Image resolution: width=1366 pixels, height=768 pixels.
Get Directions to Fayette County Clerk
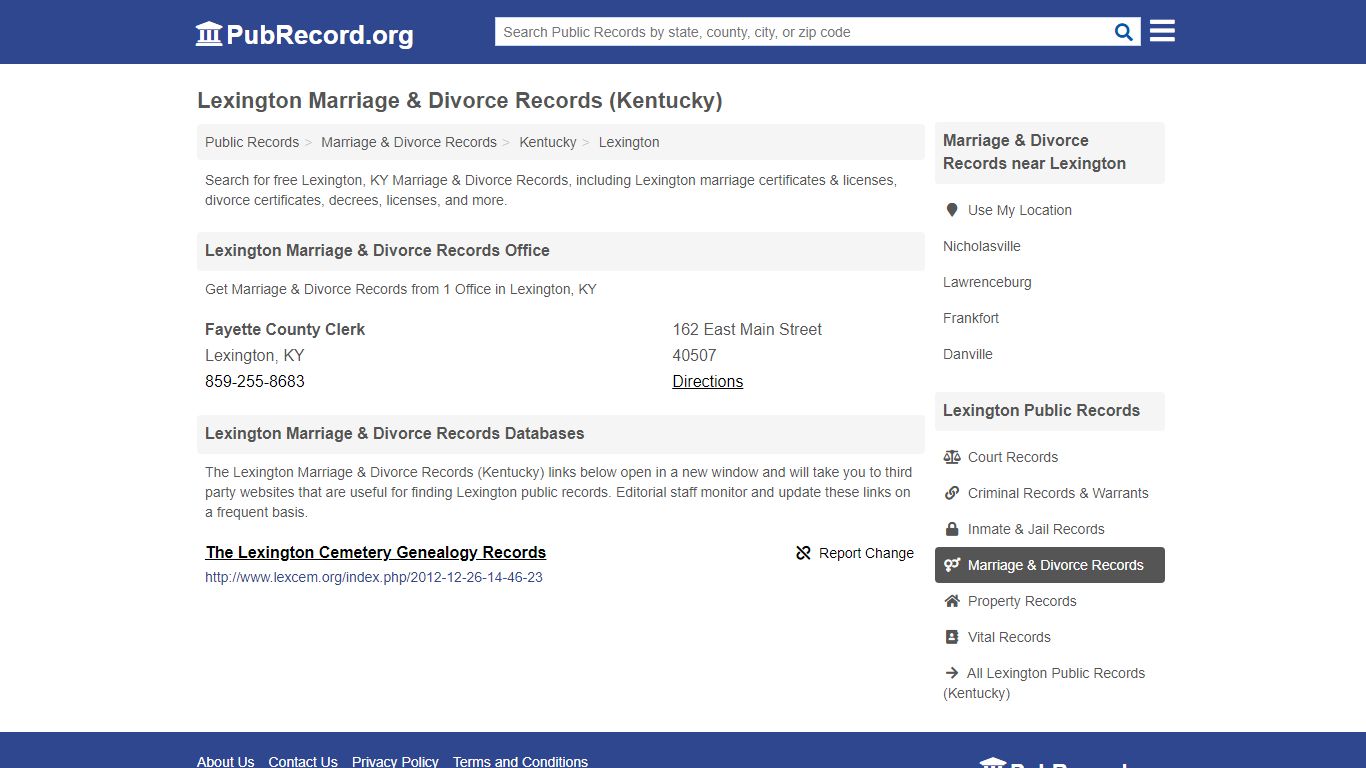[x=708, y=381]
